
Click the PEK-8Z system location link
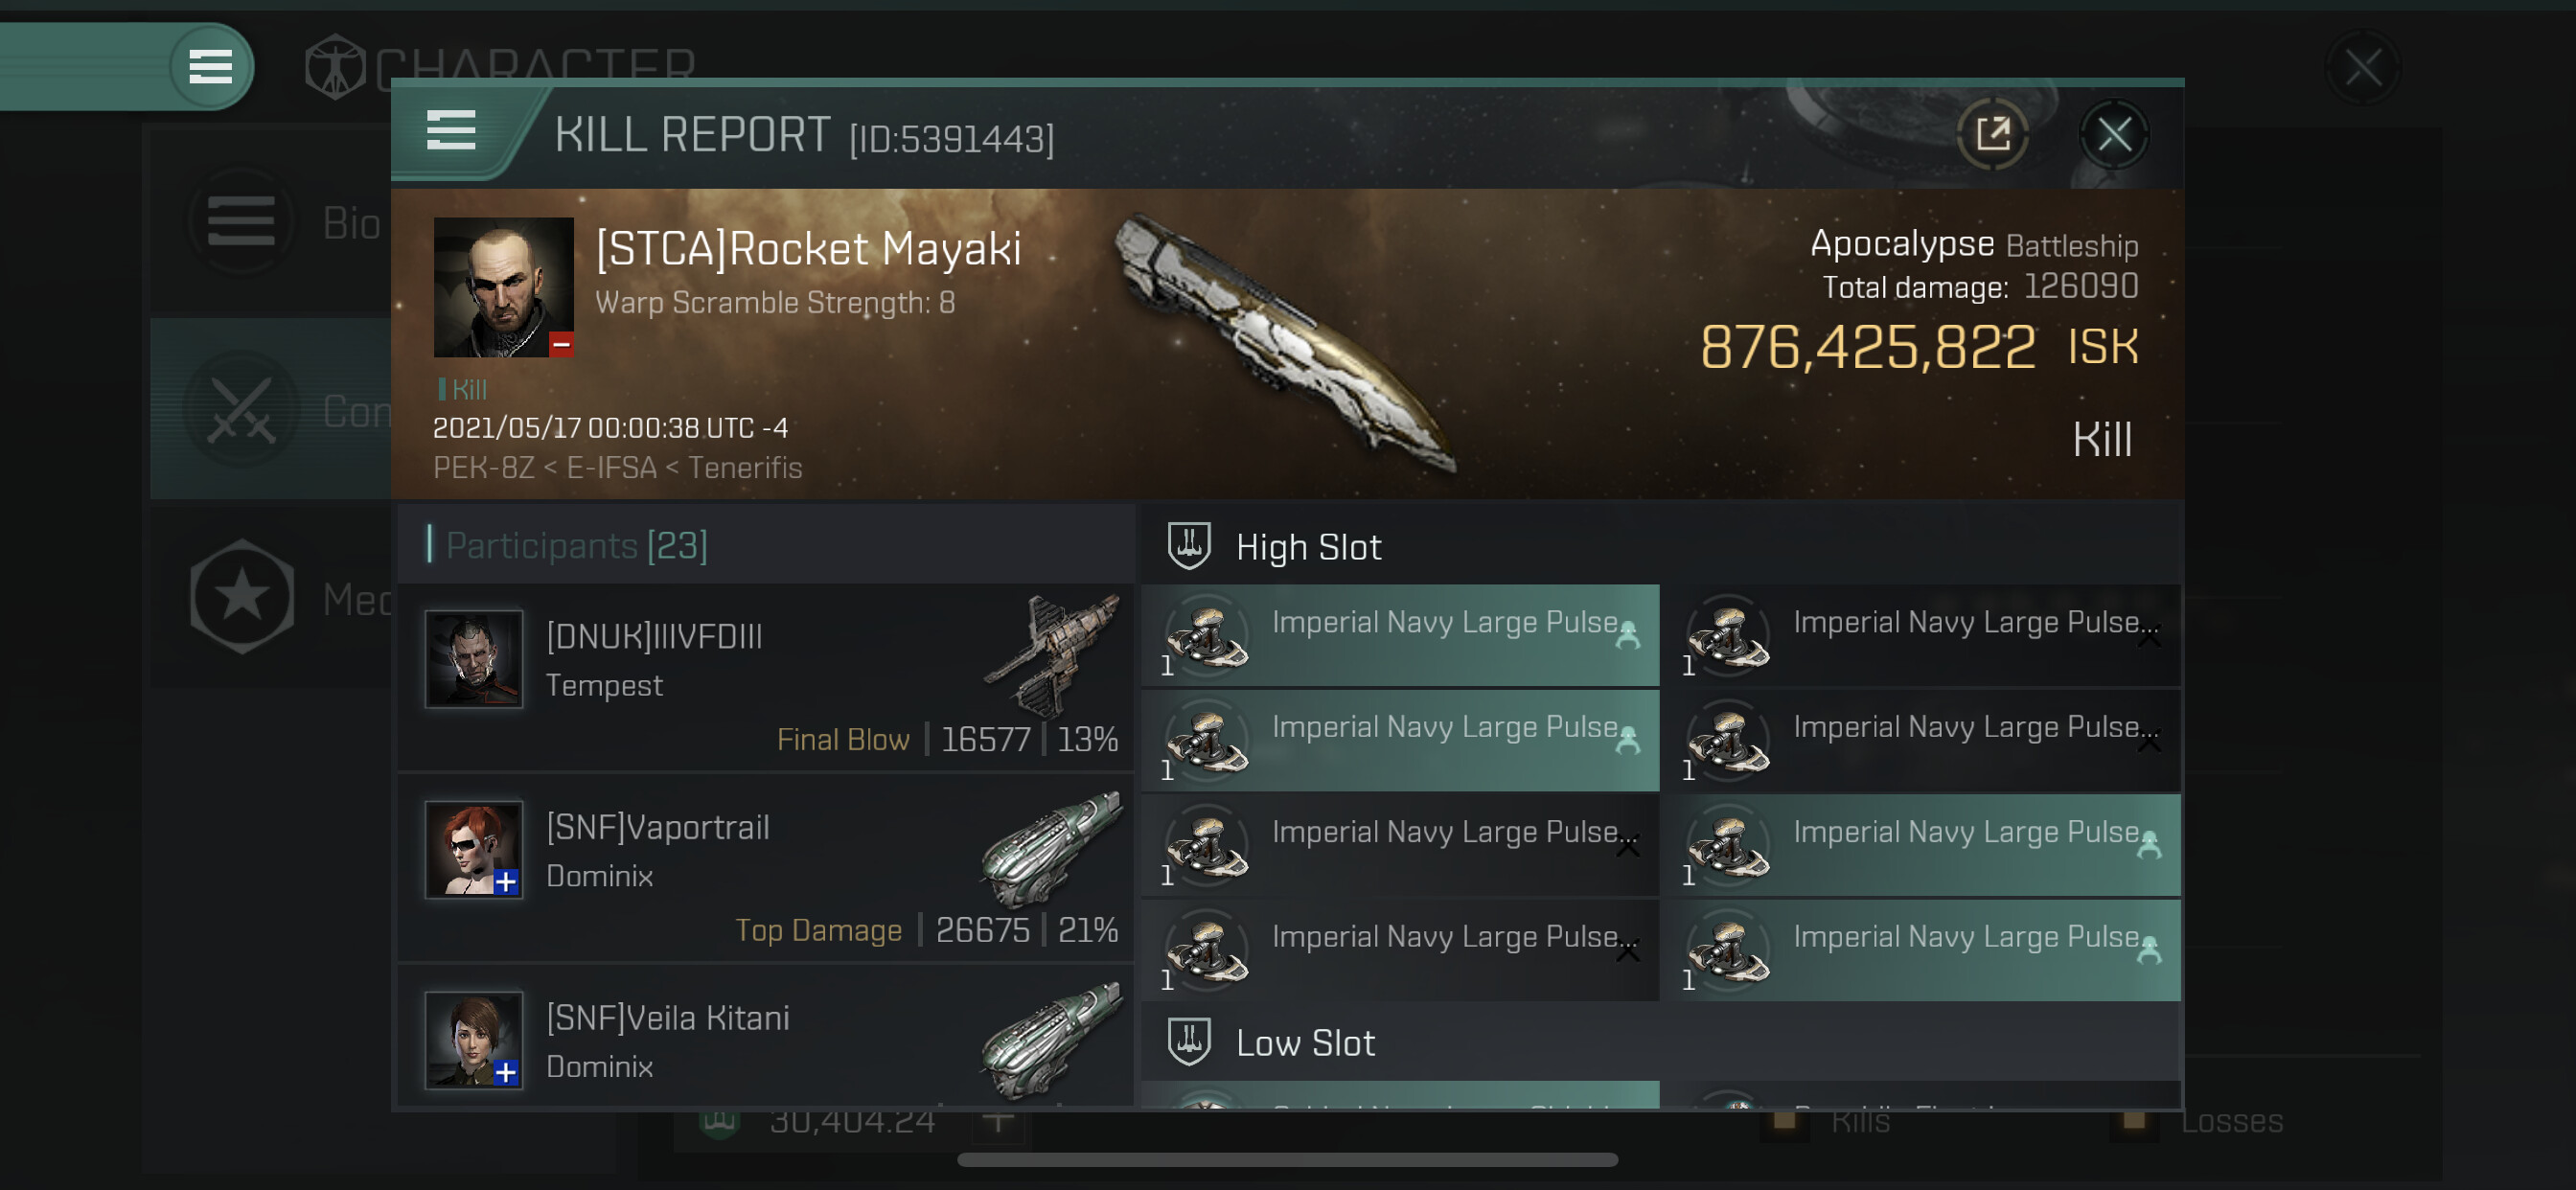click(483, 467)
